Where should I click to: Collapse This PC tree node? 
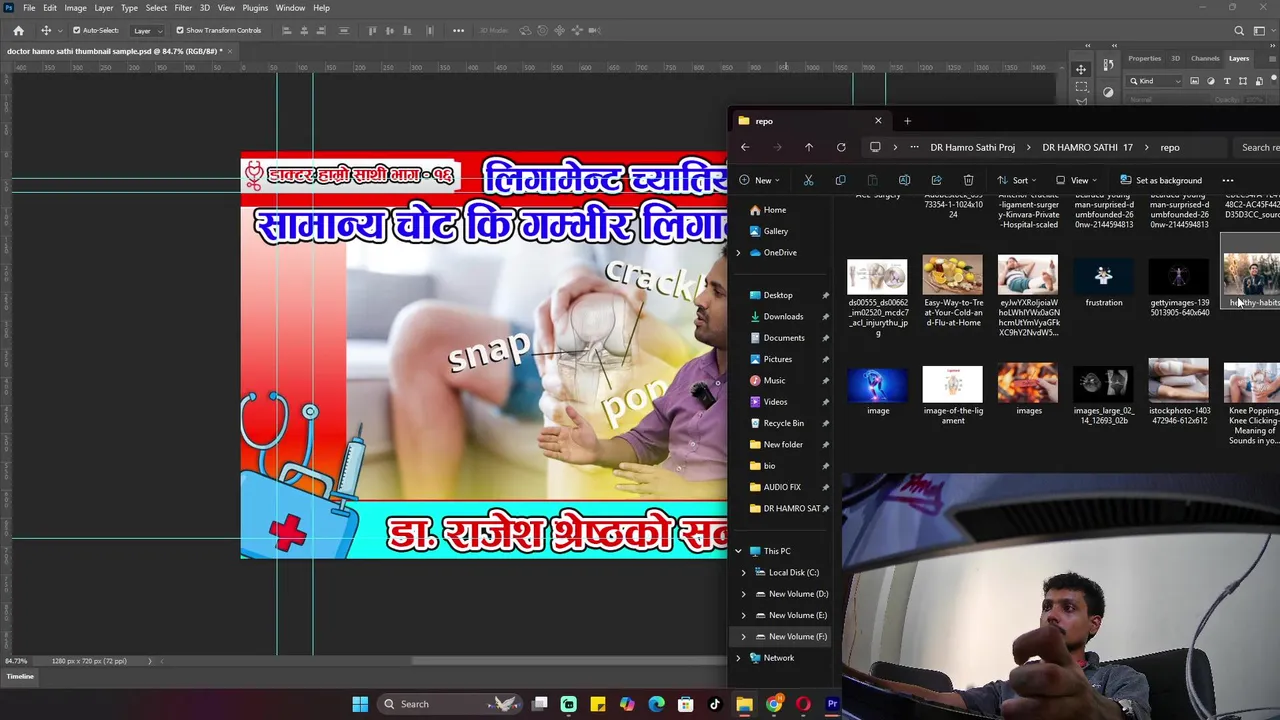[x=738, y=551]
